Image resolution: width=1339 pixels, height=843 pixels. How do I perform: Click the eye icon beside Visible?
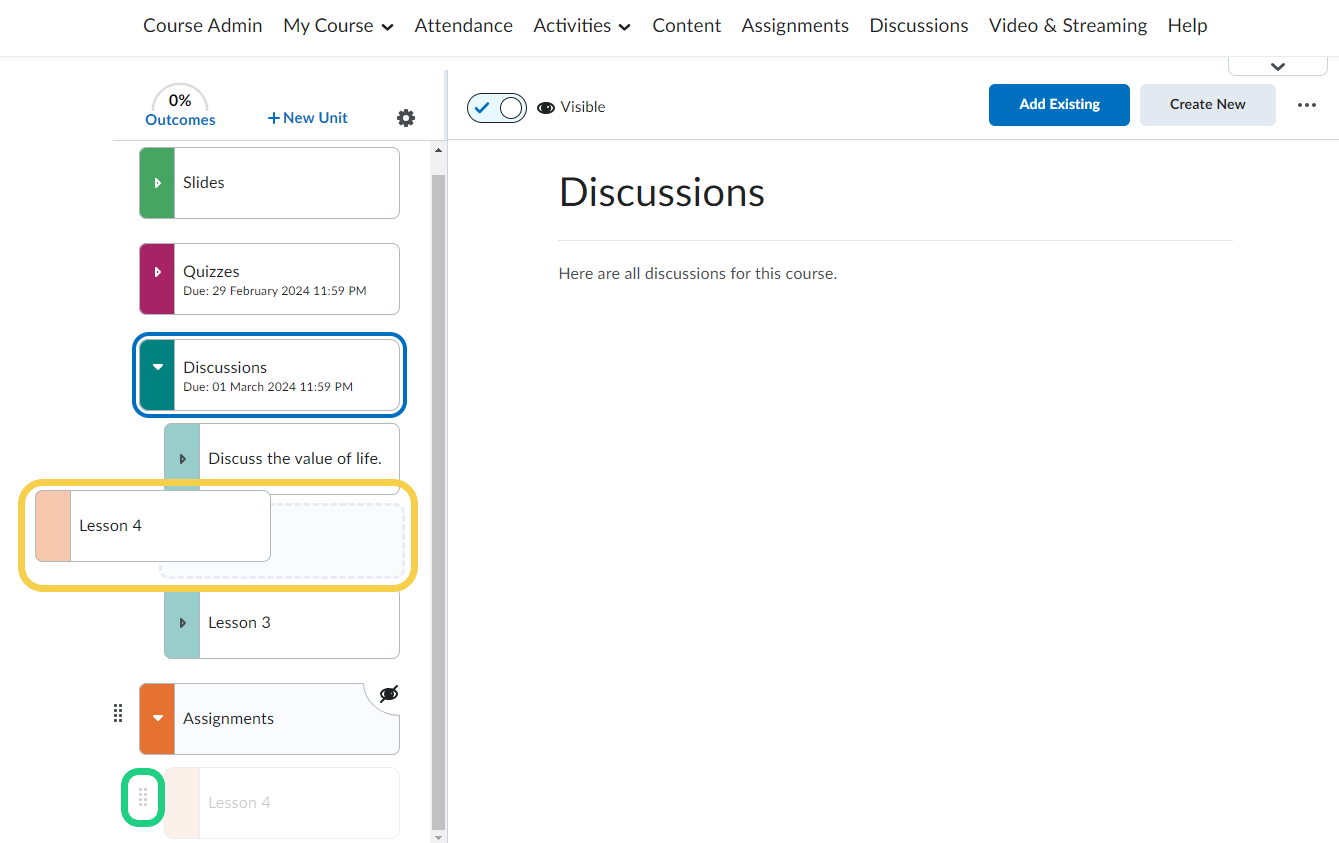click(546, 107)
